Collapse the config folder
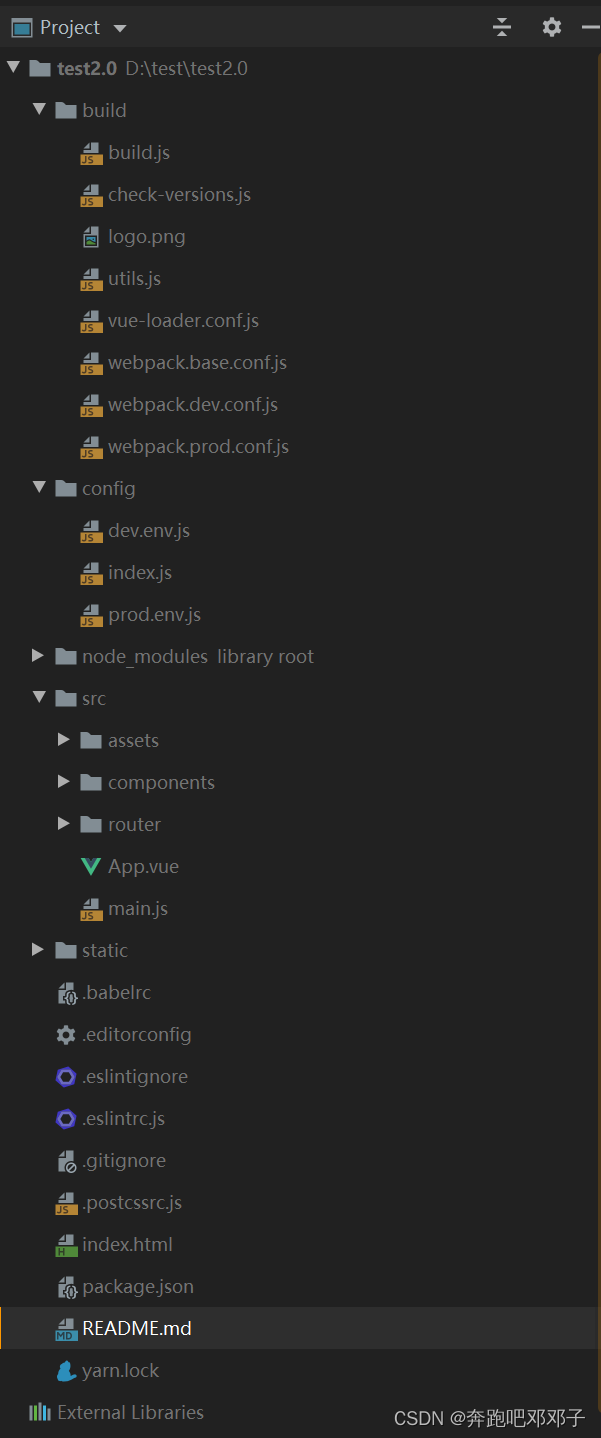 point(39,488)
